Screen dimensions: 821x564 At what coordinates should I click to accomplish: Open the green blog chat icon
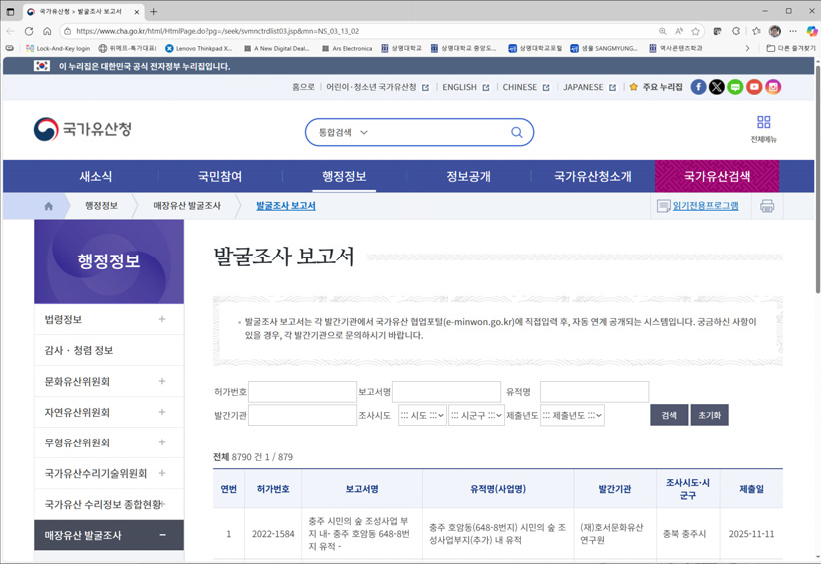coord(735,87)
